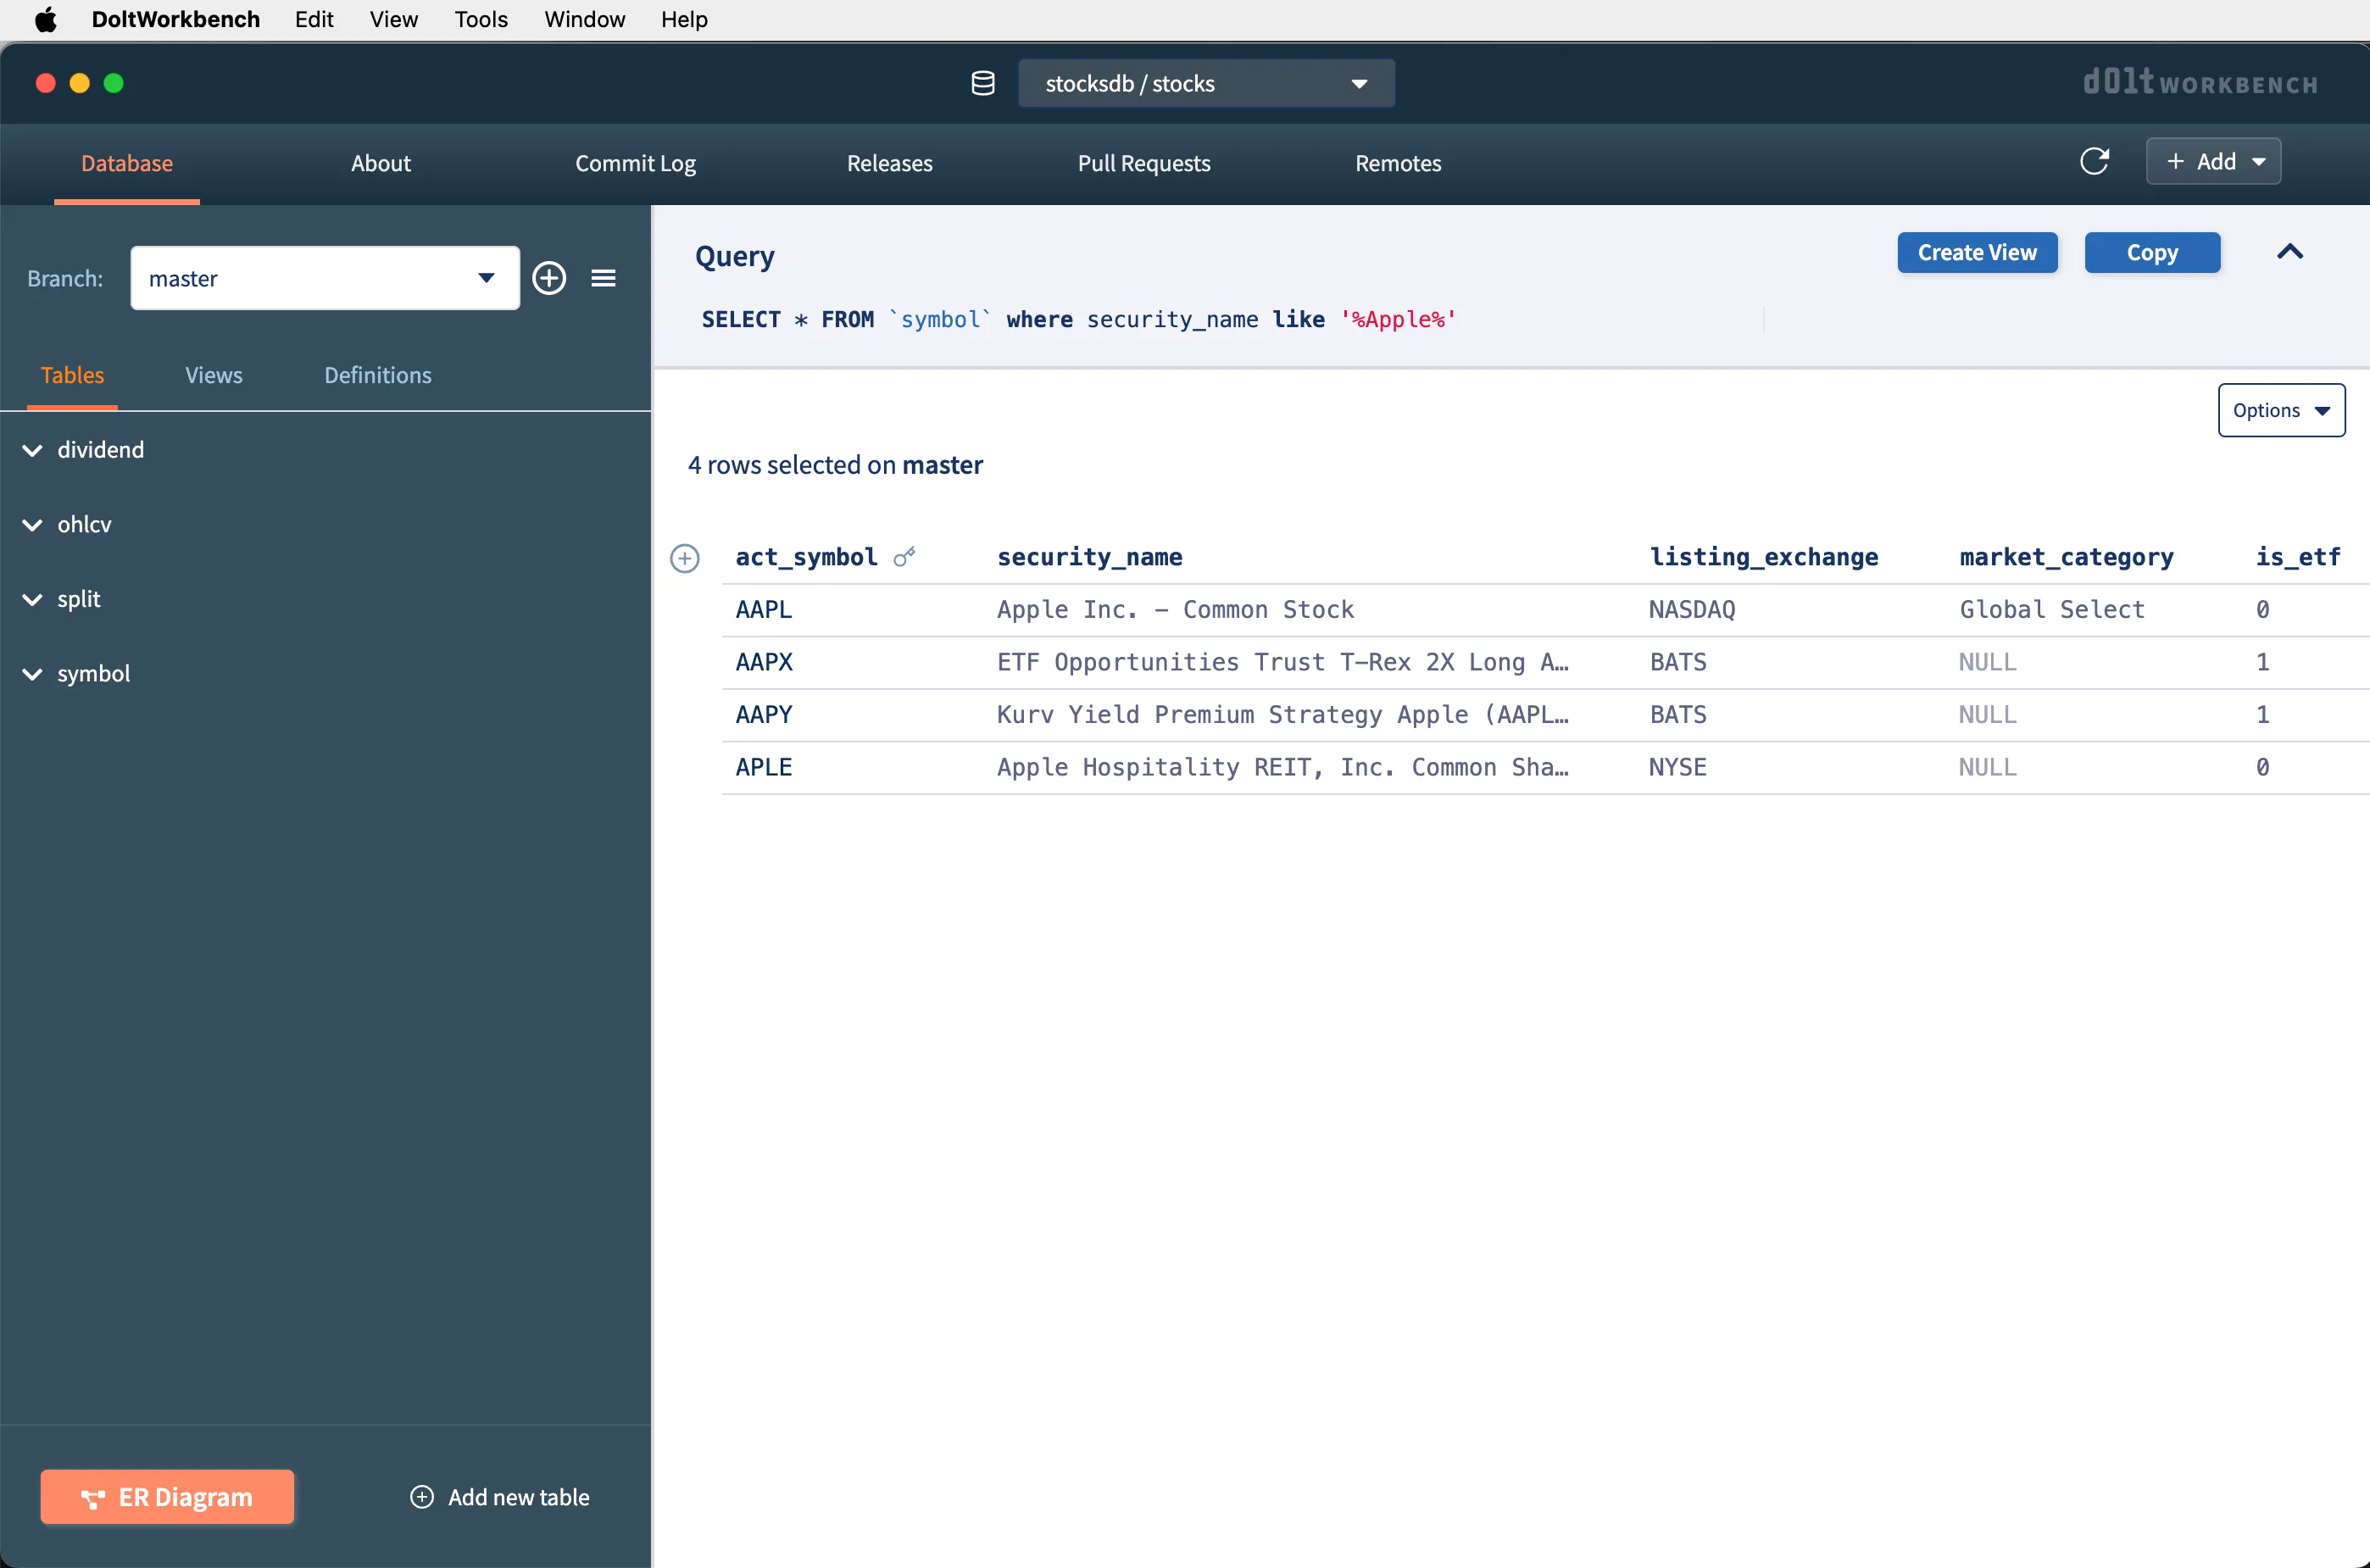Click the refresh icon in navbar
The height and width of the screenshot is (1568, 2370).
tap(2094, 161)
